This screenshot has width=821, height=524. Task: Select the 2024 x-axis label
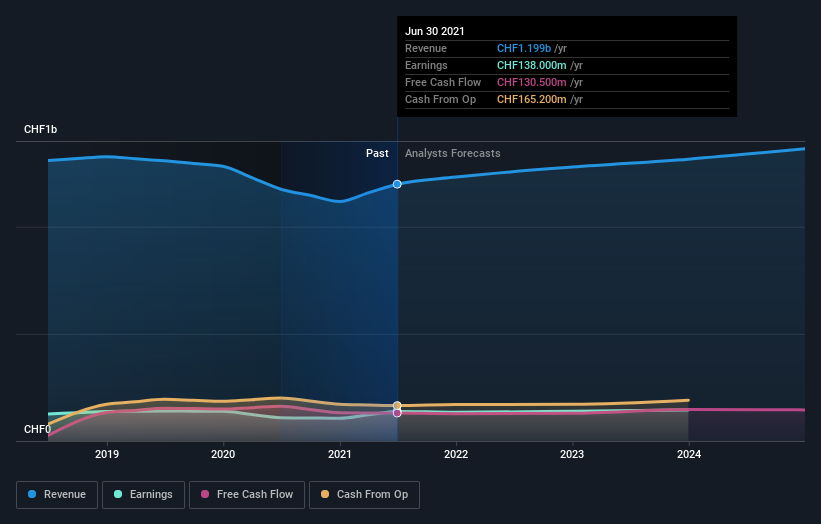[x=689, y=454]
